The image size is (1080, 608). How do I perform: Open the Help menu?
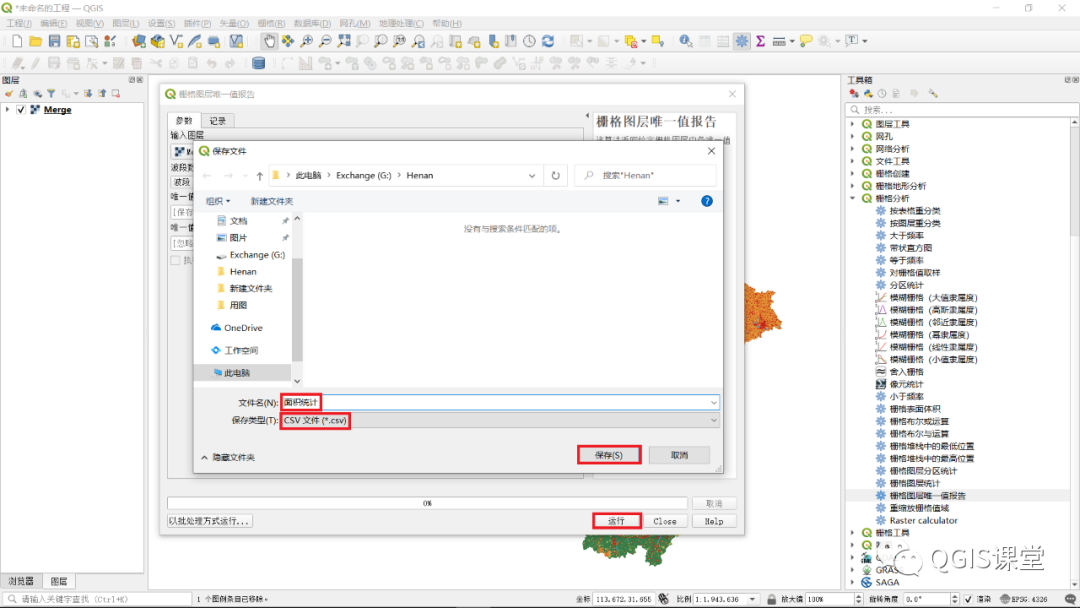pyautogui.click(x=447, y=23)
